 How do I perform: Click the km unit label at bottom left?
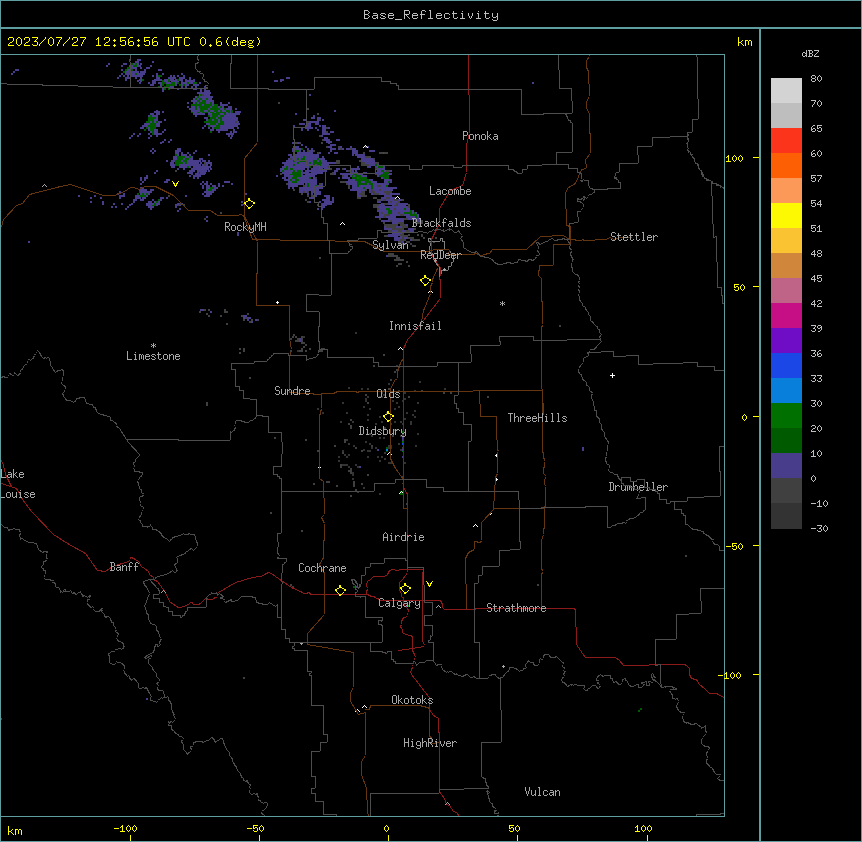pos(15,830)
